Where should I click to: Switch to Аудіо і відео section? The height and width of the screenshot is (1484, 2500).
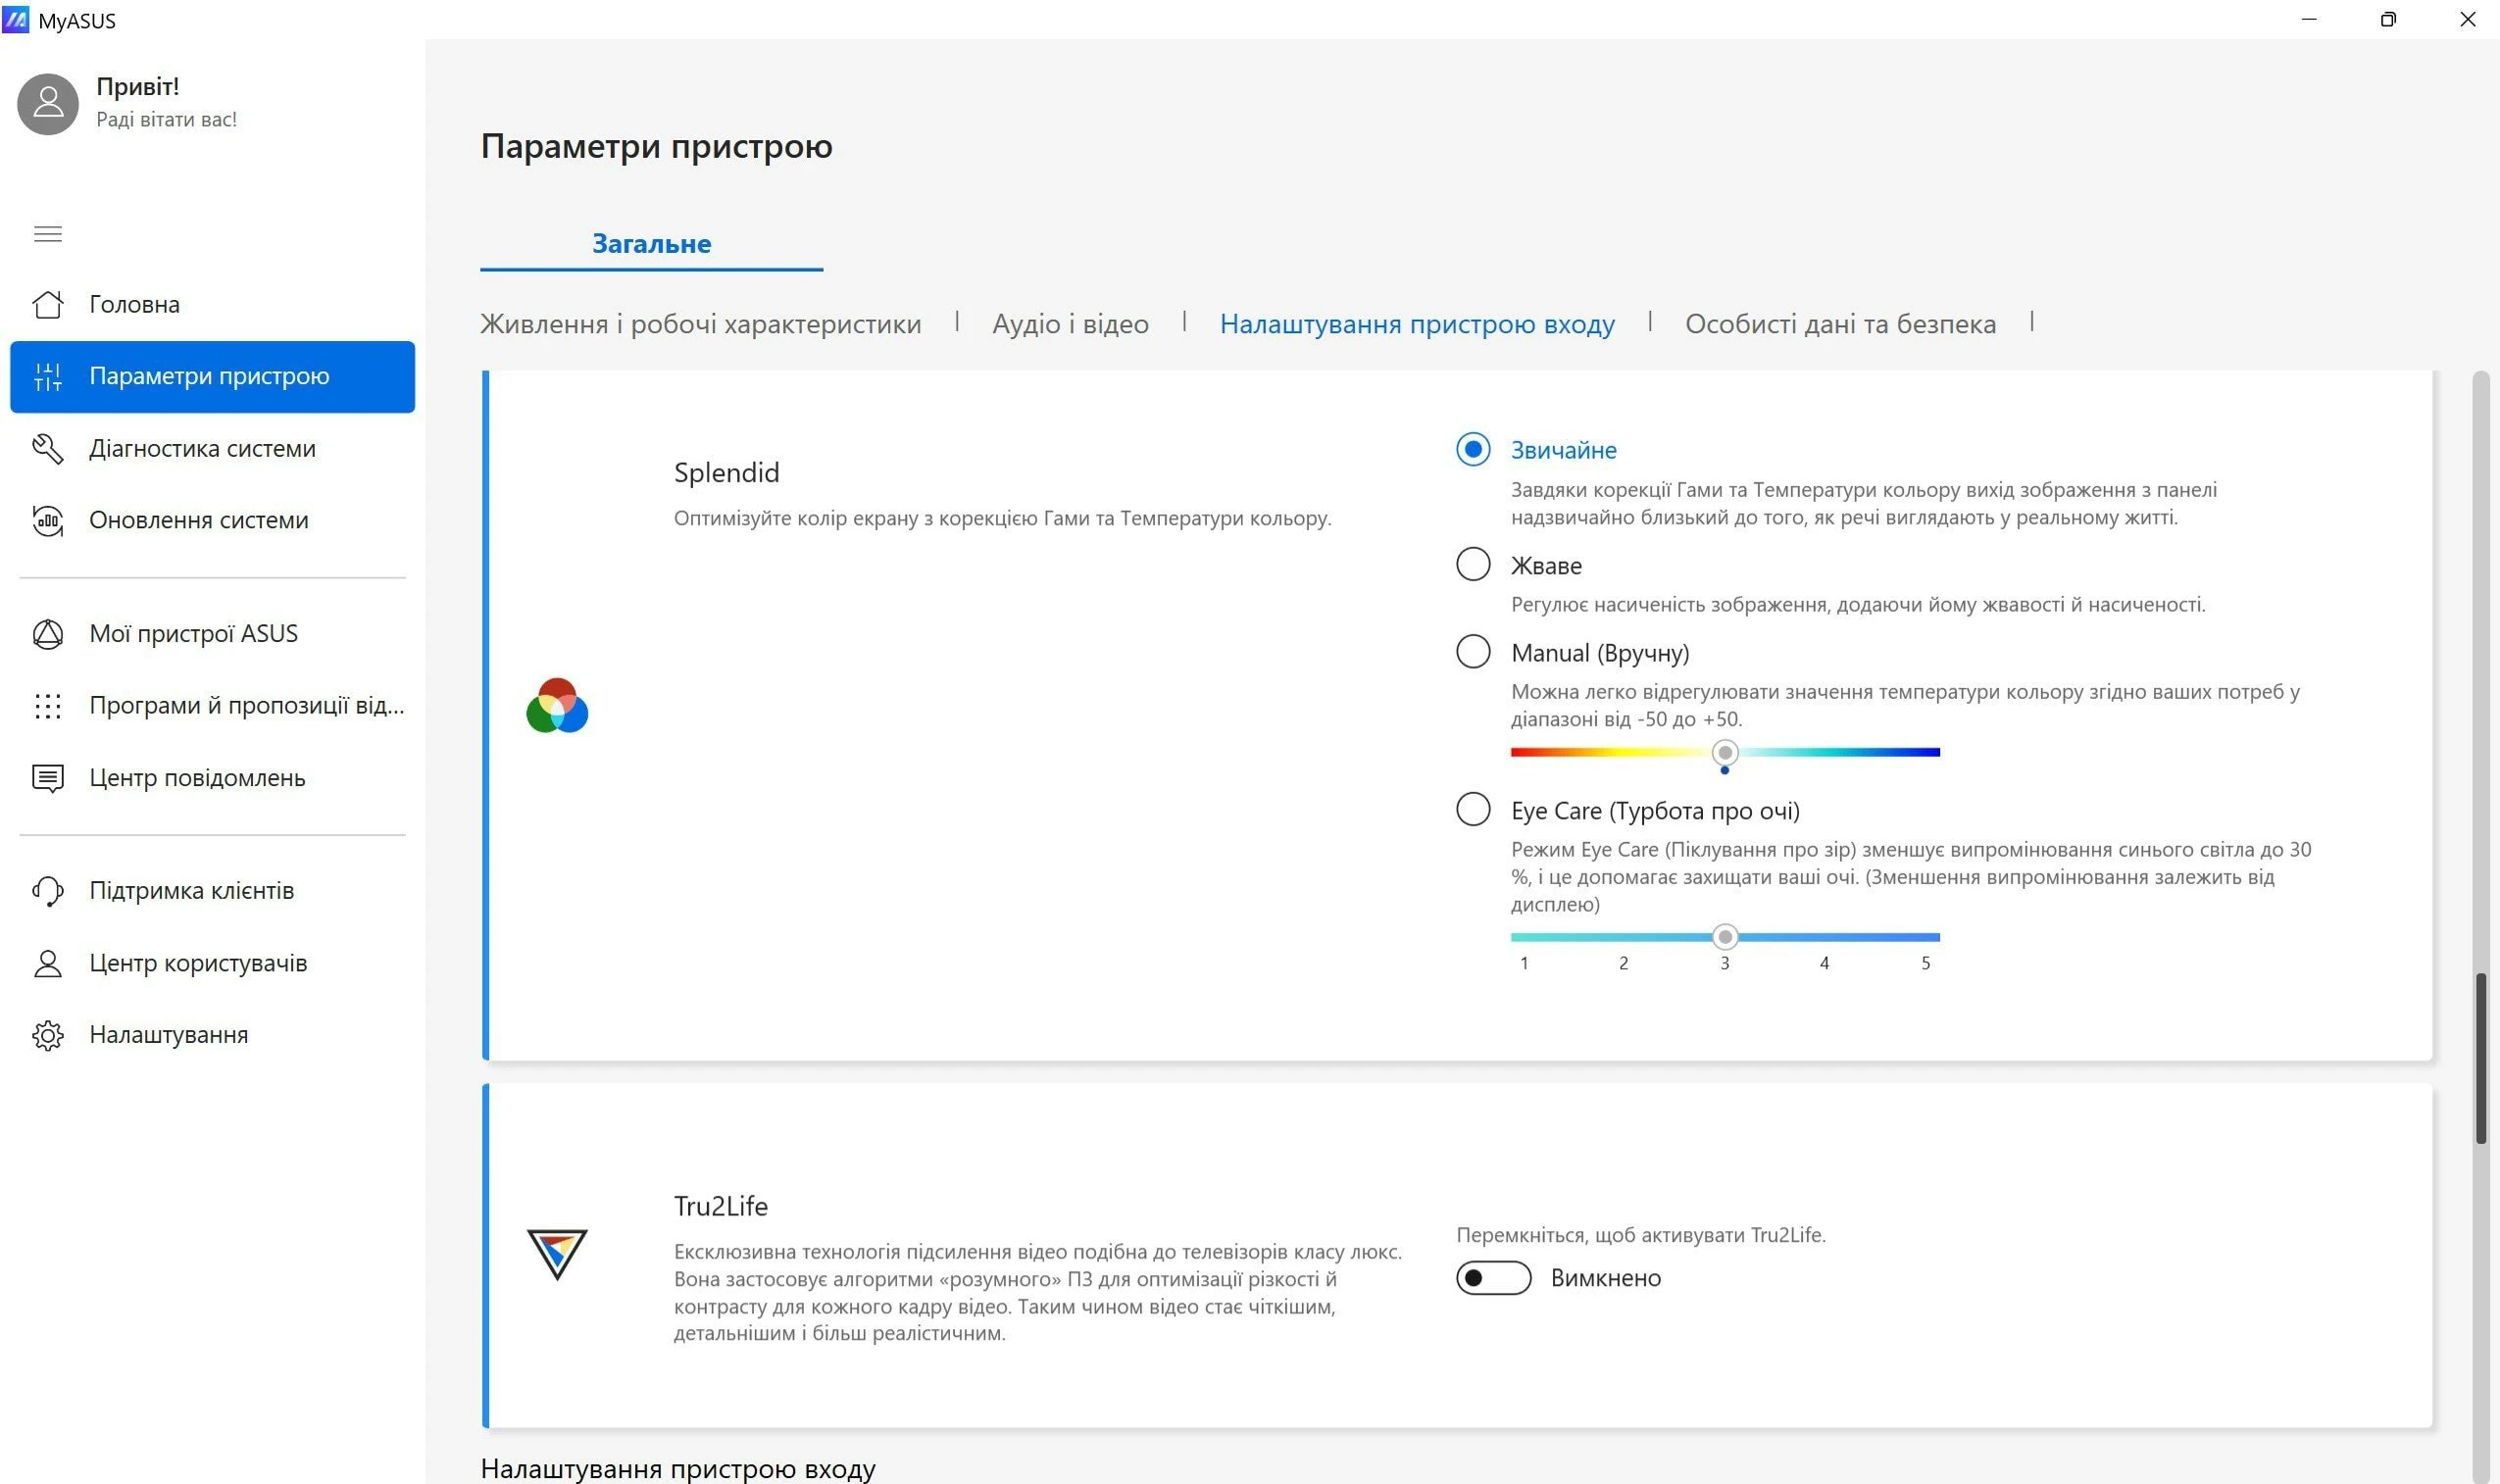1070,324
